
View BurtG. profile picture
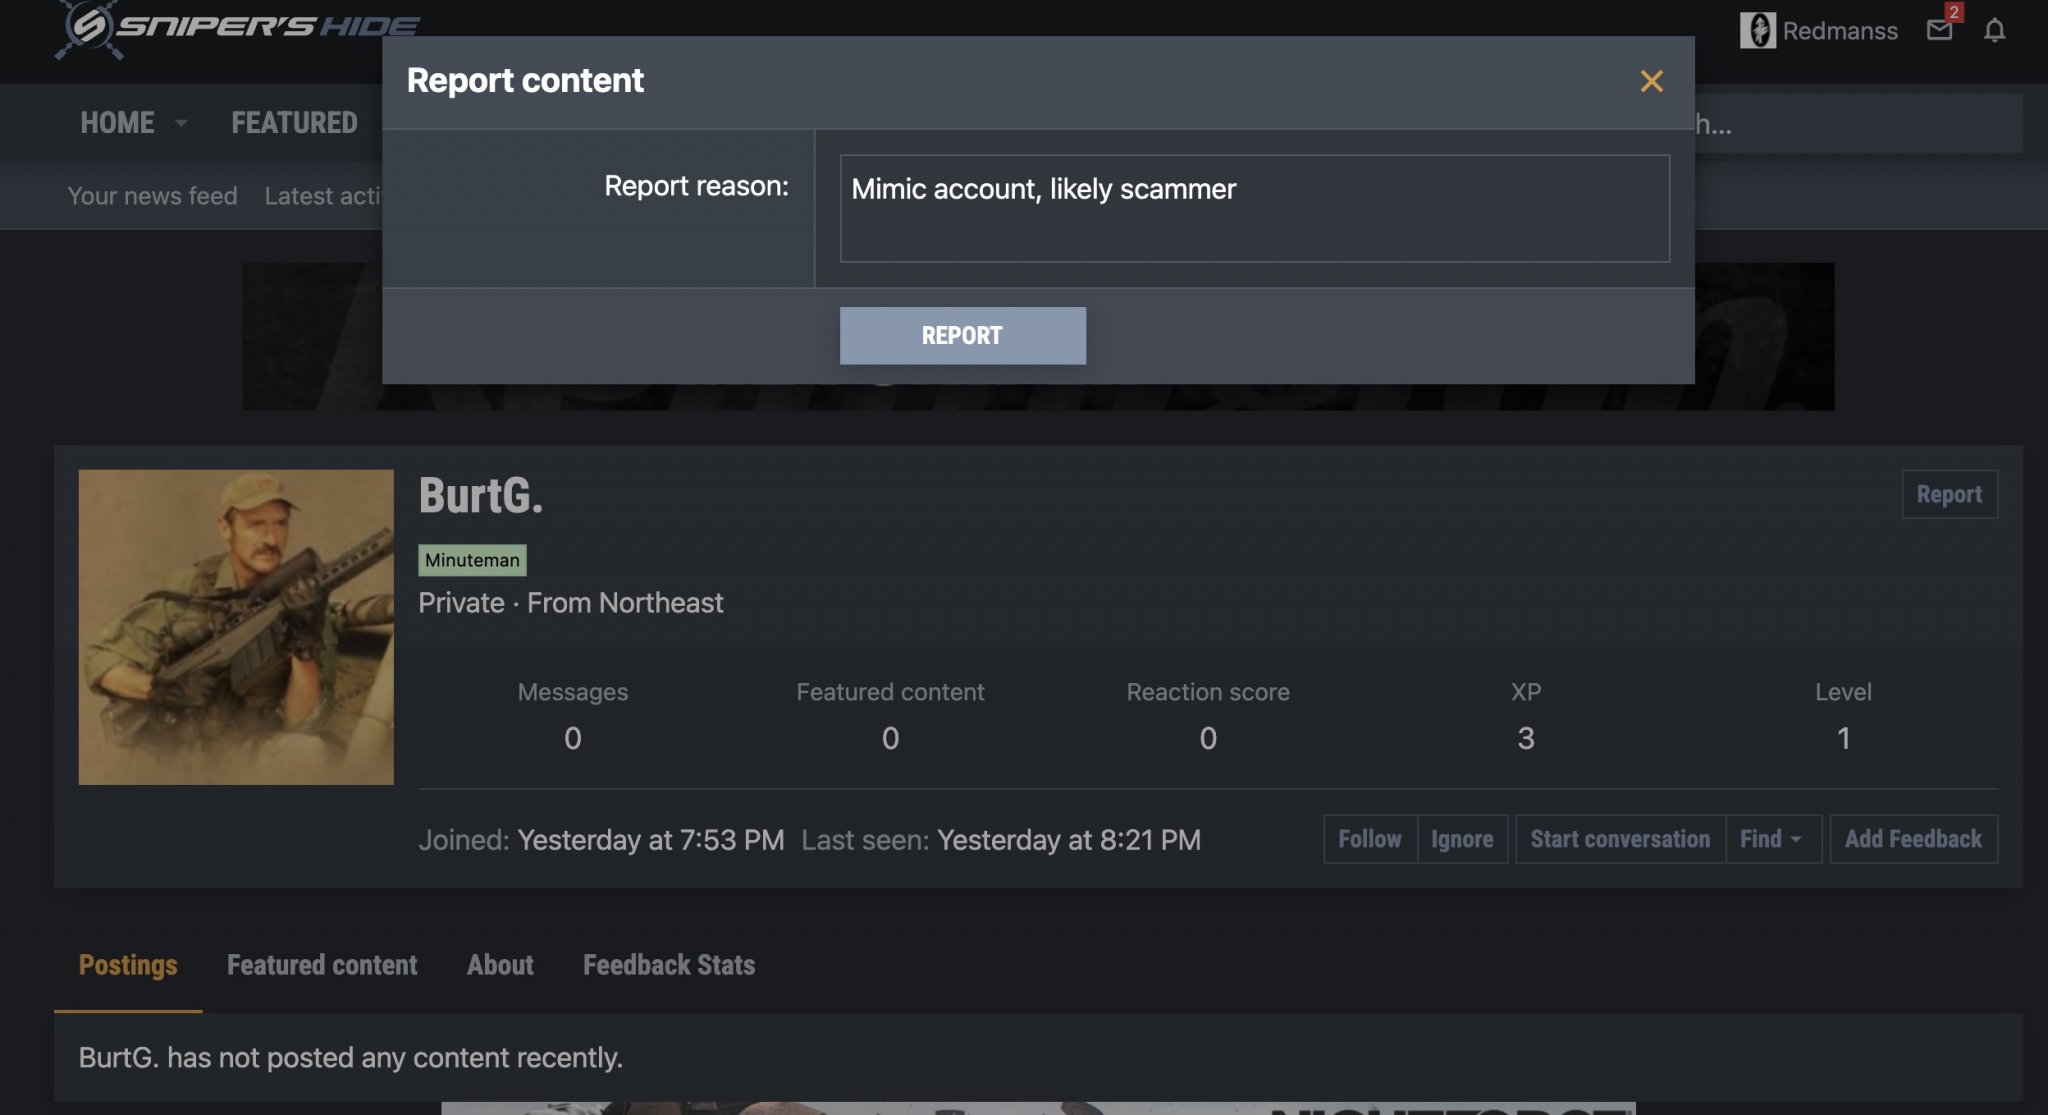tap(236, 627)
